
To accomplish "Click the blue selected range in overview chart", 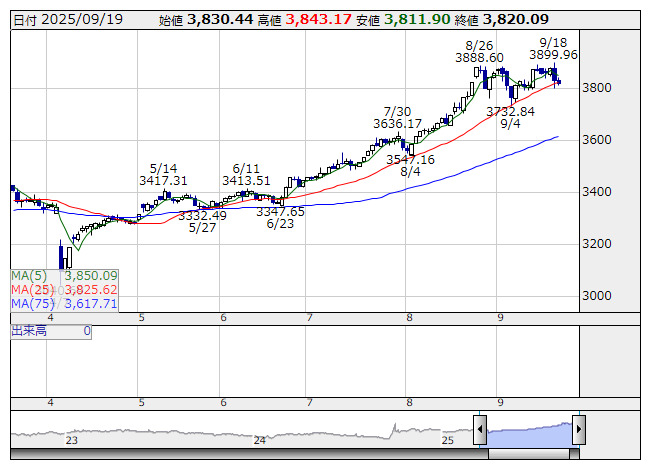I will click(x=529, y=435).
